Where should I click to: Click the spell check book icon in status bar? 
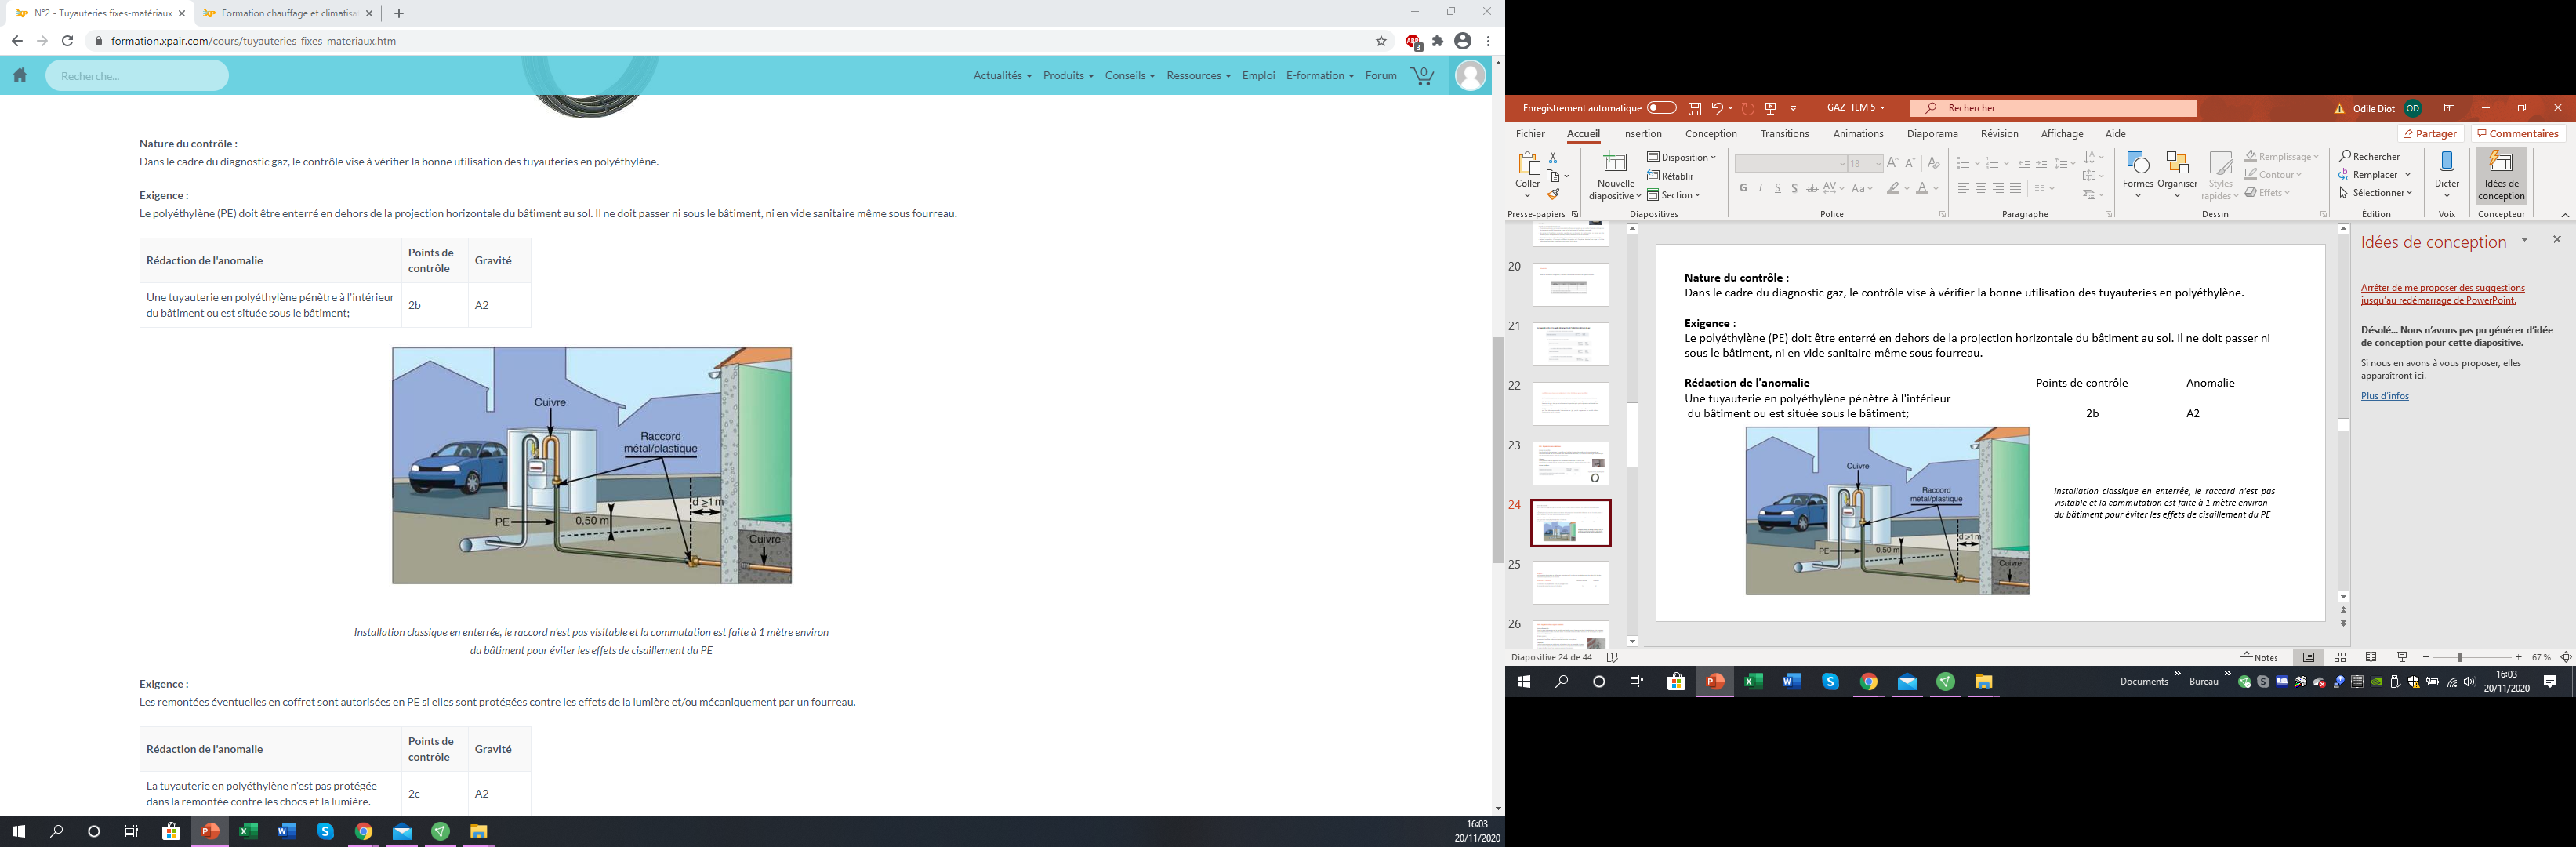(1612, 657)
